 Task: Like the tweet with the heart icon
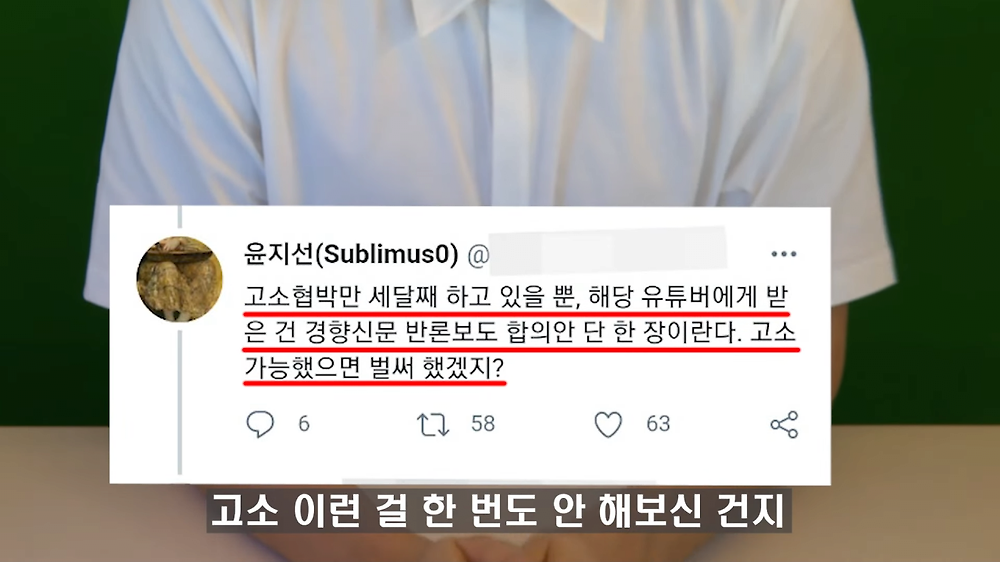click(608, 424)
